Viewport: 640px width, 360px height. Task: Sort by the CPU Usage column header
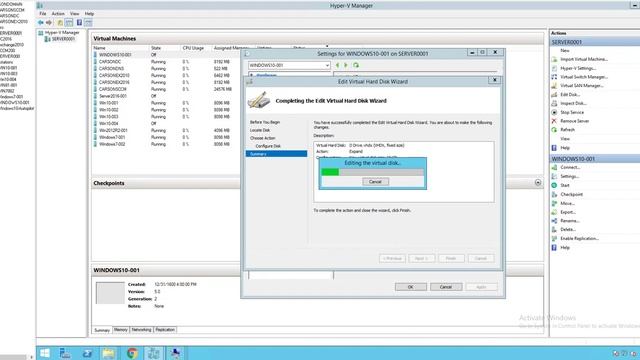(193, 48)
